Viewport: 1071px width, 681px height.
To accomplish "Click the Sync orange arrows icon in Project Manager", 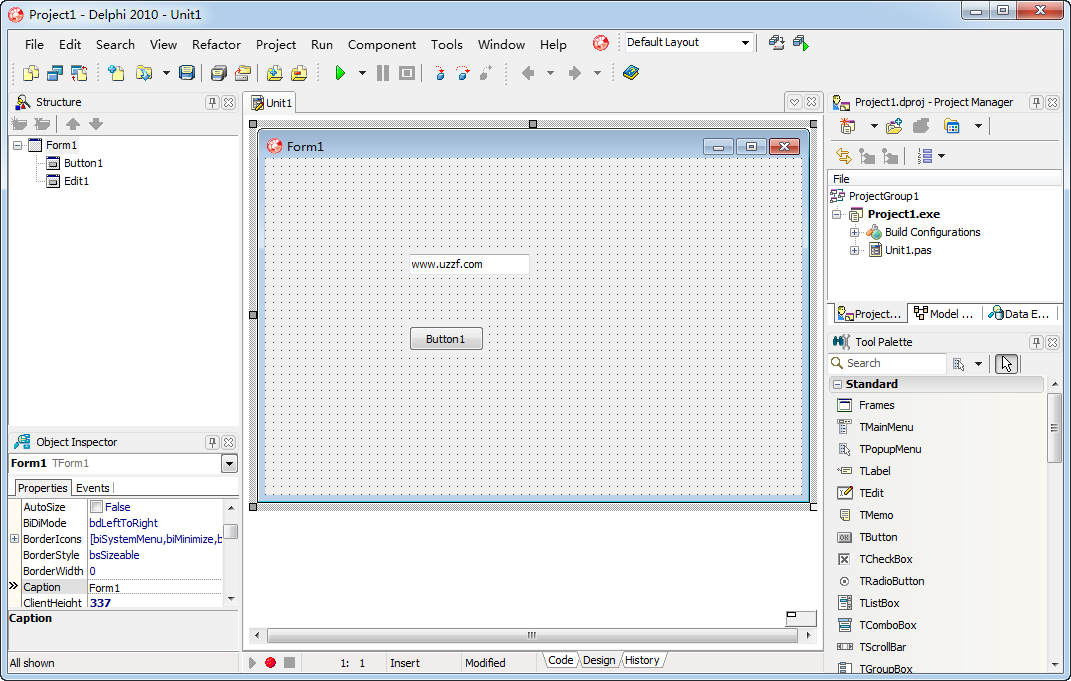I will pos(844,156).
